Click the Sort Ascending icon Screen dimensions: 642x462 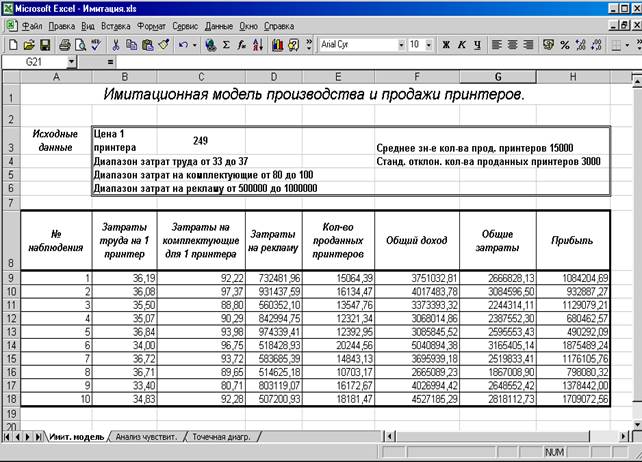[x=258, y=45]
